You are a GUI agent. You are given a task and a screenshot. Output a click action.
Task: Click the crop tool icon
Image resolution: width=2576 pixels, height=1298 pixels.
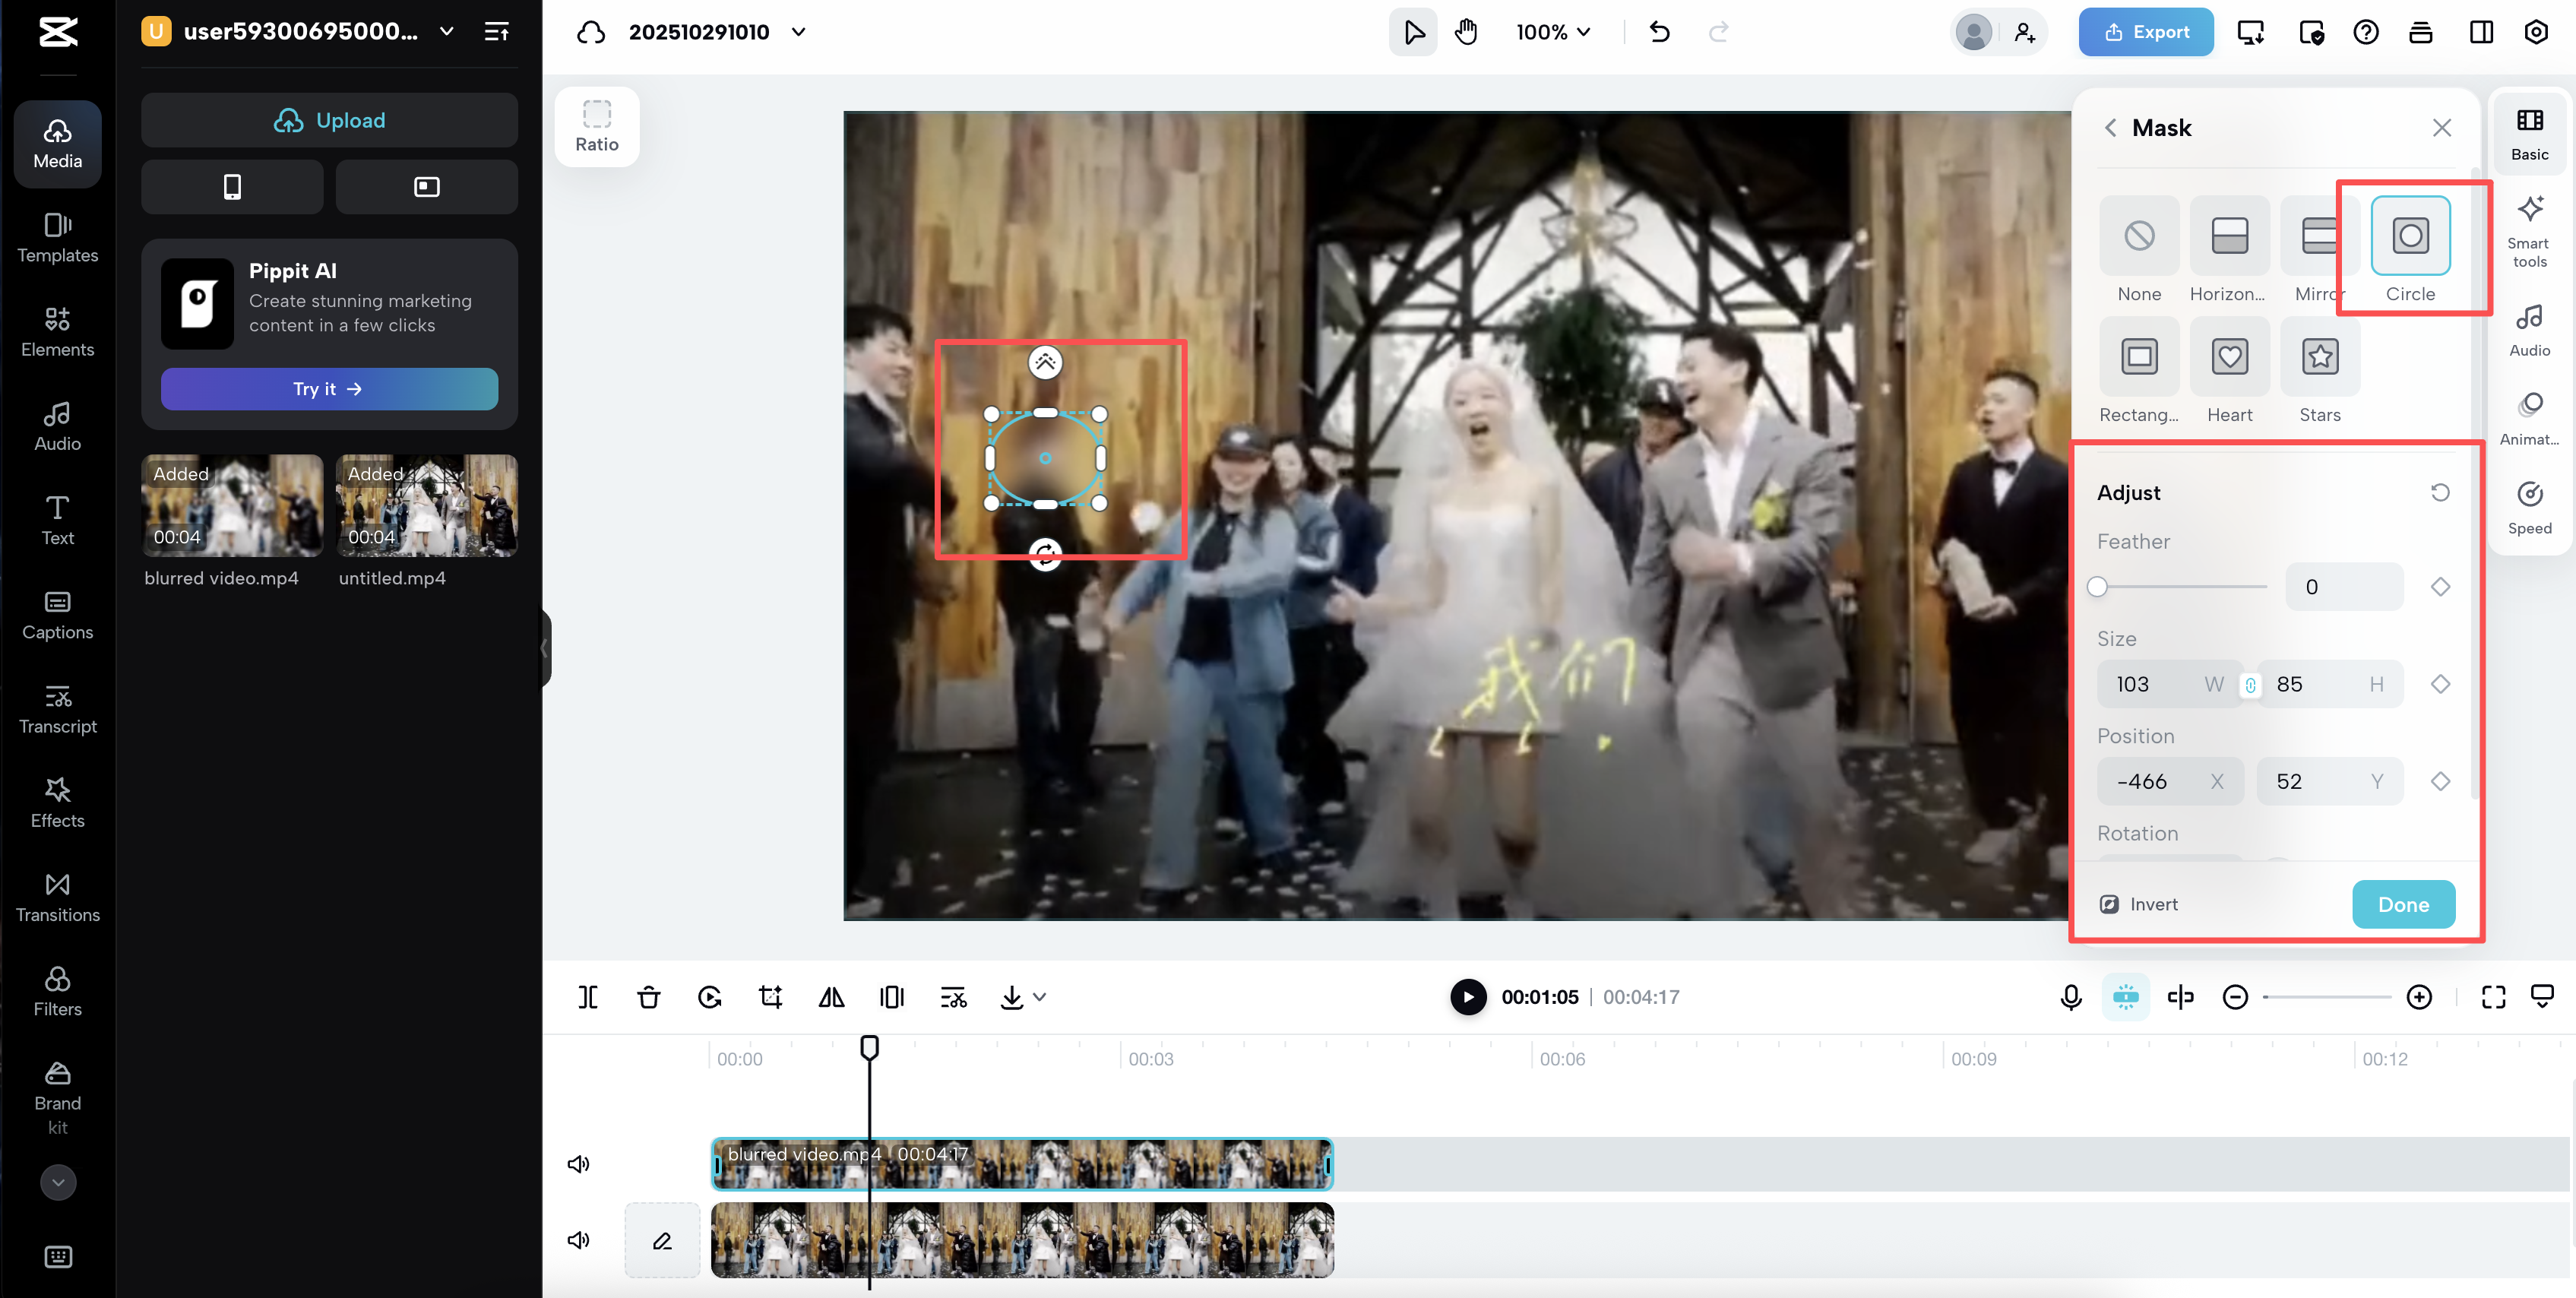point(770,997)
